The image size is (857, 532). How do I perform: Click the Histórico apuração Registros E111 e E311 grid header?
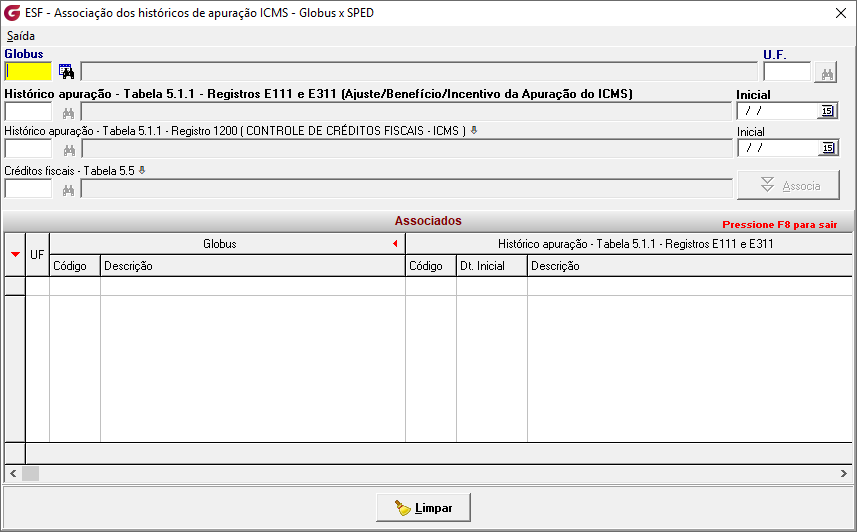[629, 244]
